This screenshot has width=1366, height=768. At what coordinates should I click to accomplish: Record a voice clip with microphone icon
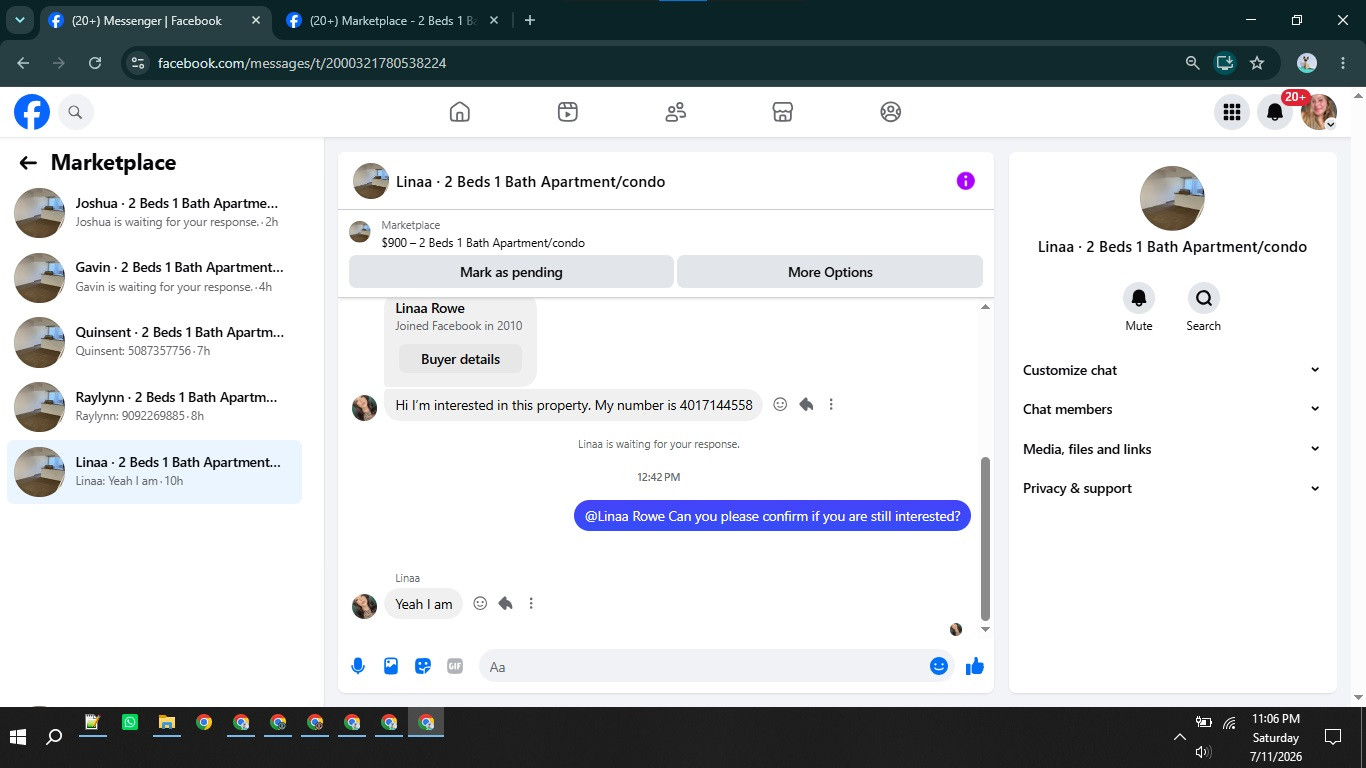(x=358, y=666)
